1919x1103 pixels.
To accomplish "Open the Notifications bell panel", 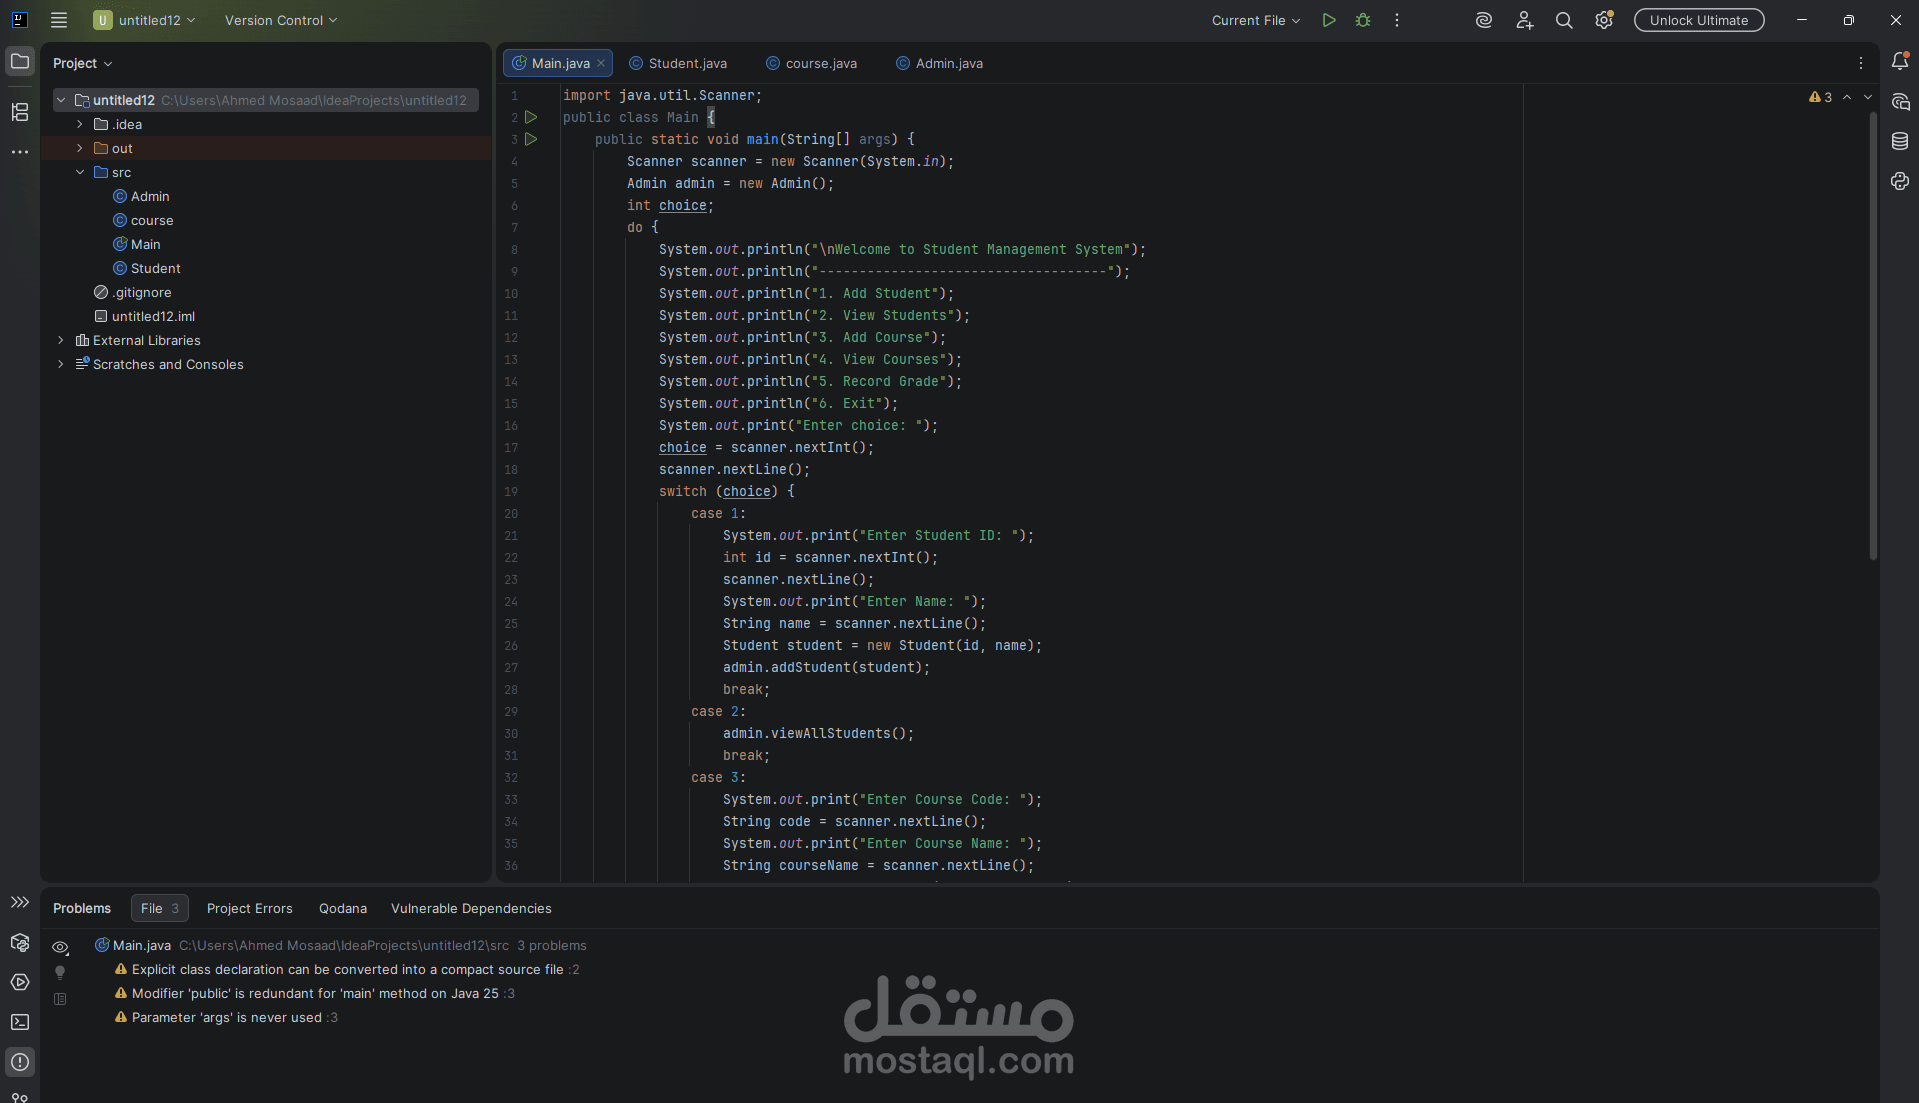I will [1899, 61].
